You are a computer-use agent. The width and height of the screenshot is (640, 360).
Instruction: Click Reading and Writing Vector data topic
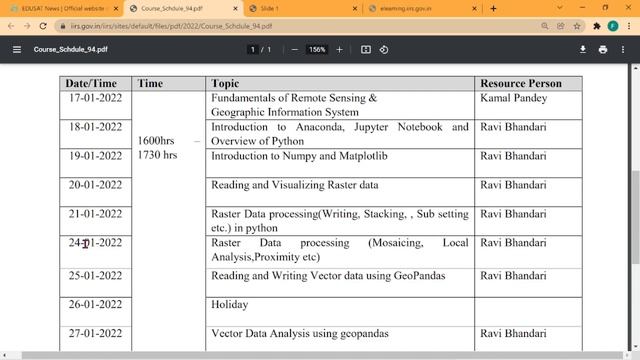(328, 276)
